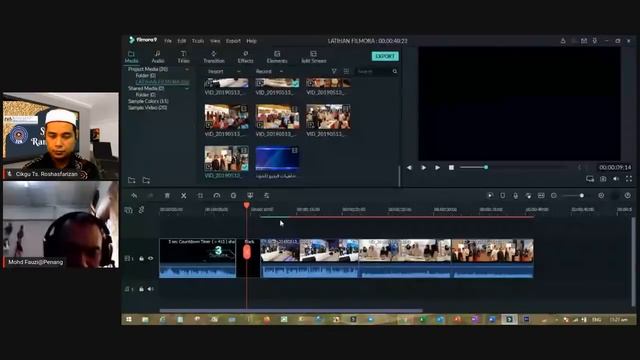640x360 pixels.
Task: Click the search magnifier icon in media library
Action: click(395, 71)
